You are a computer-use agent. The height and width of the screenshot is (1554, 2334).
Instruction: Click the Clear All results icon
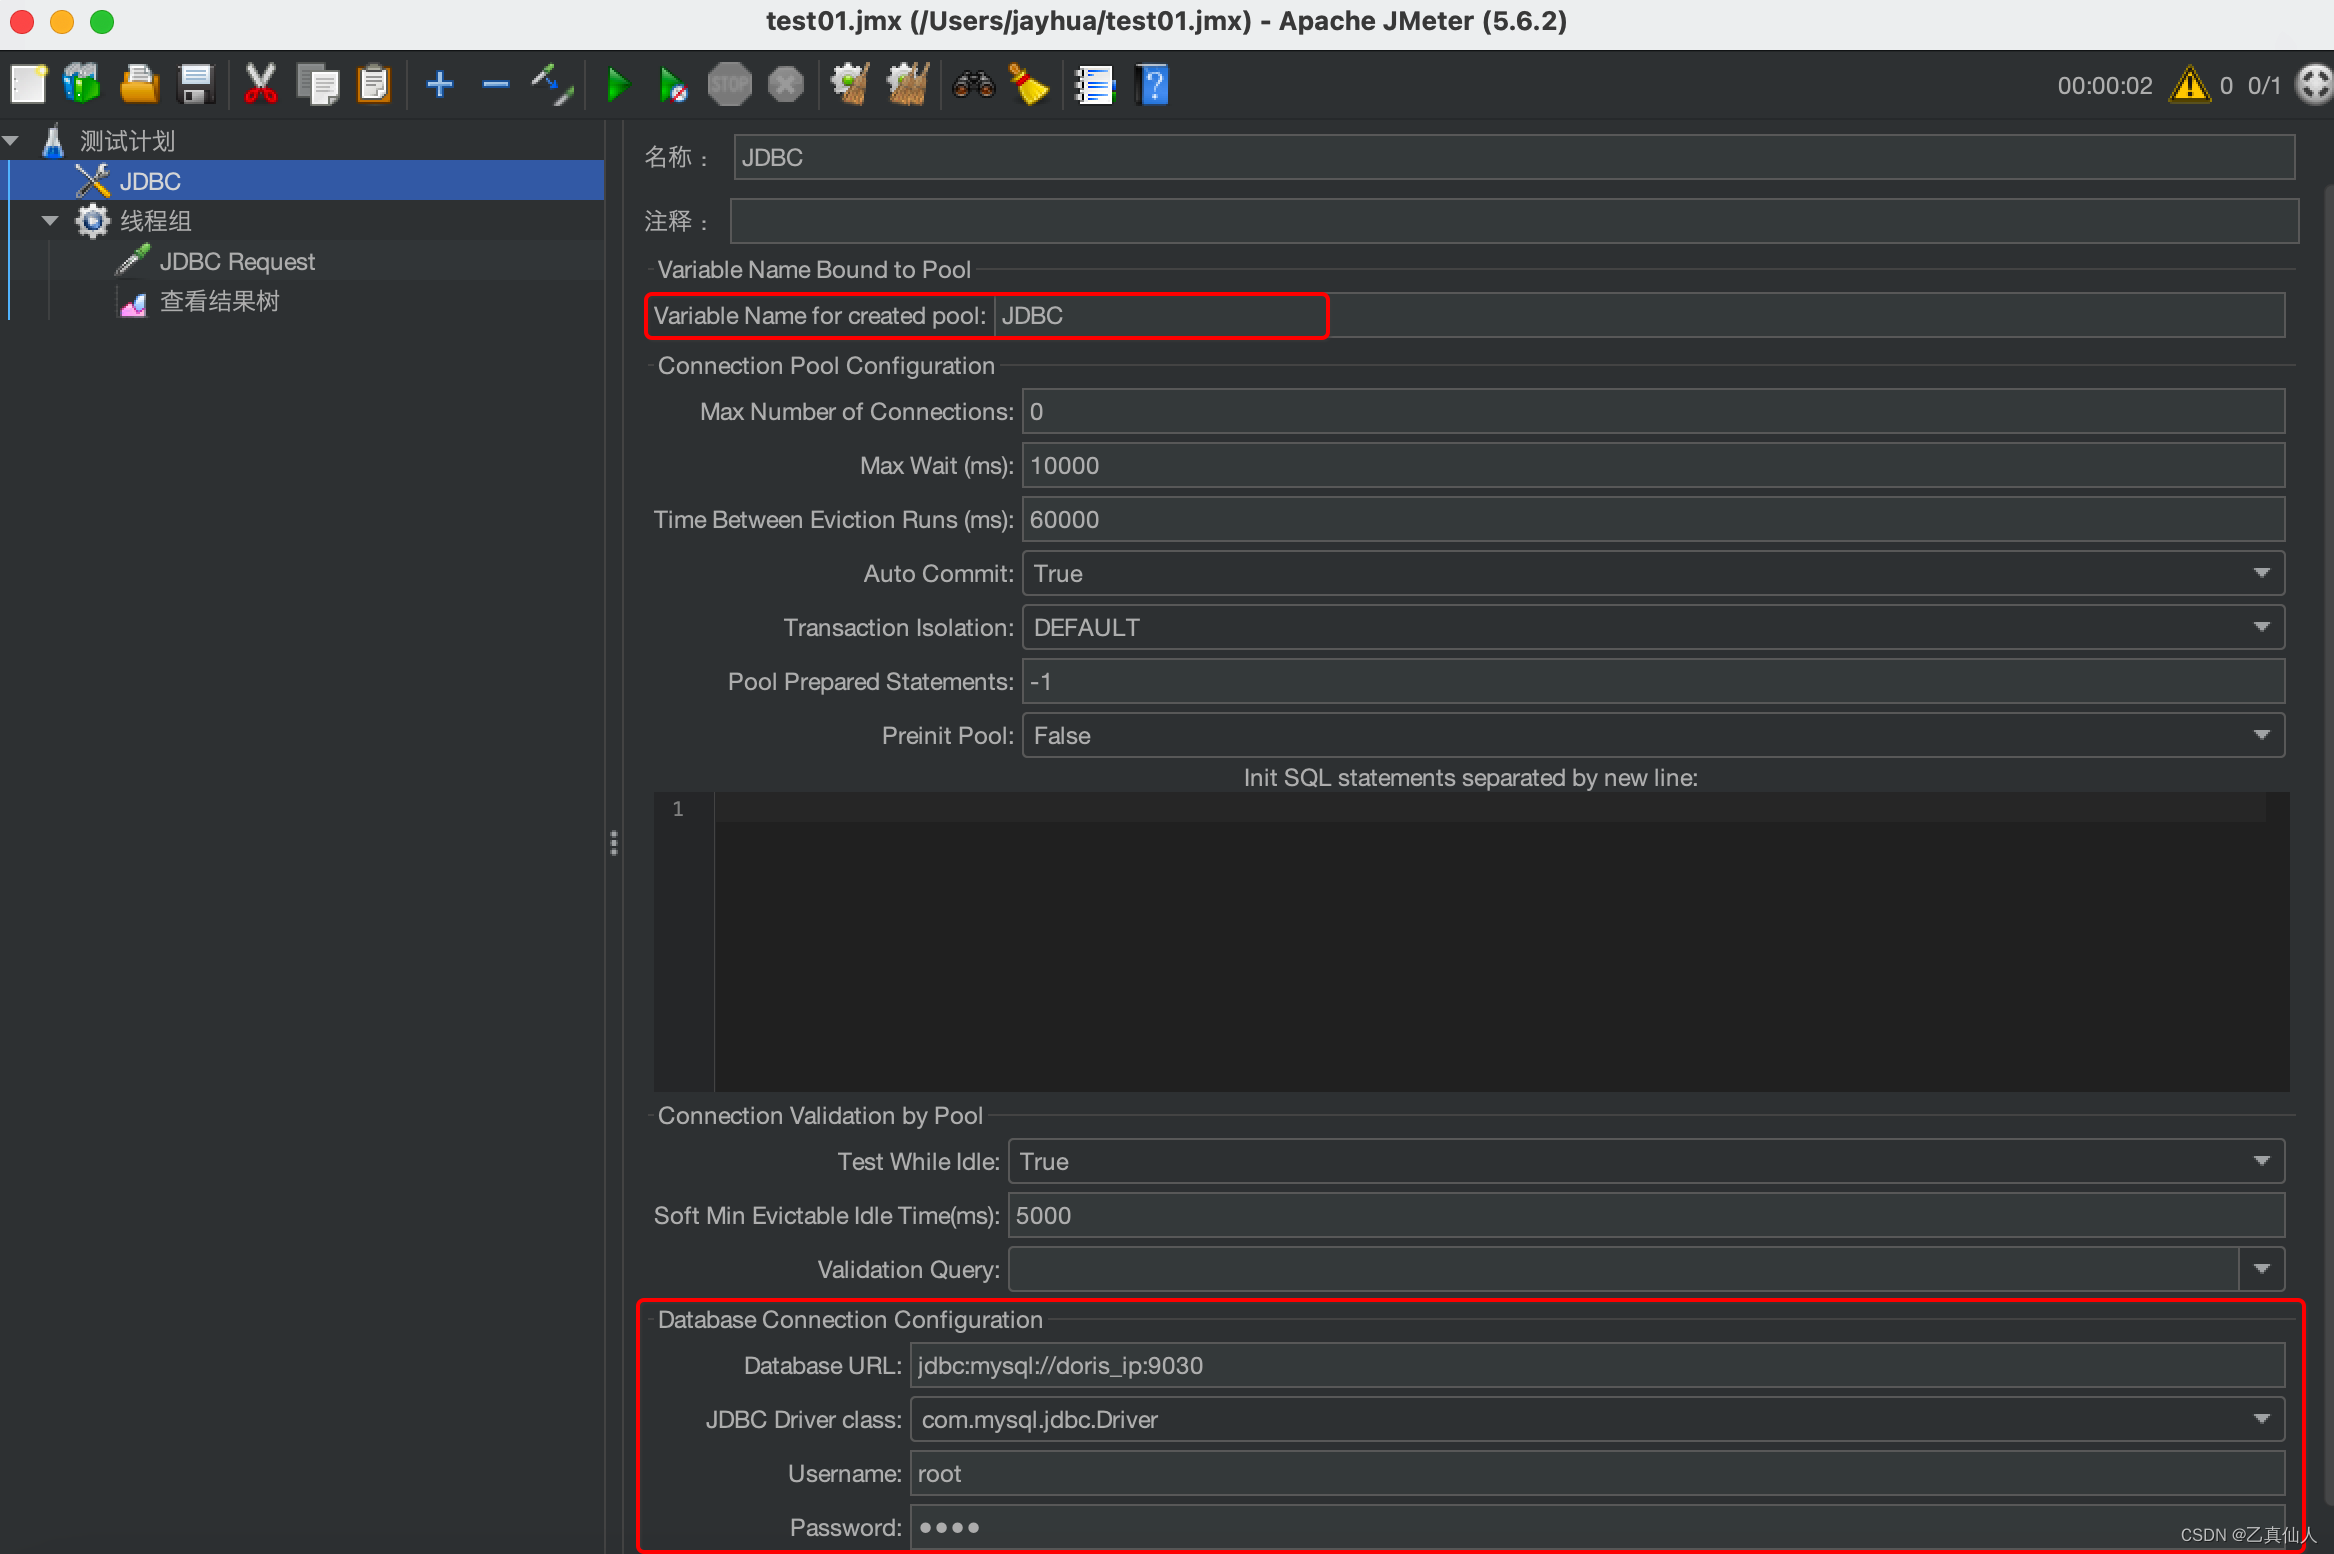pos(908,84)
